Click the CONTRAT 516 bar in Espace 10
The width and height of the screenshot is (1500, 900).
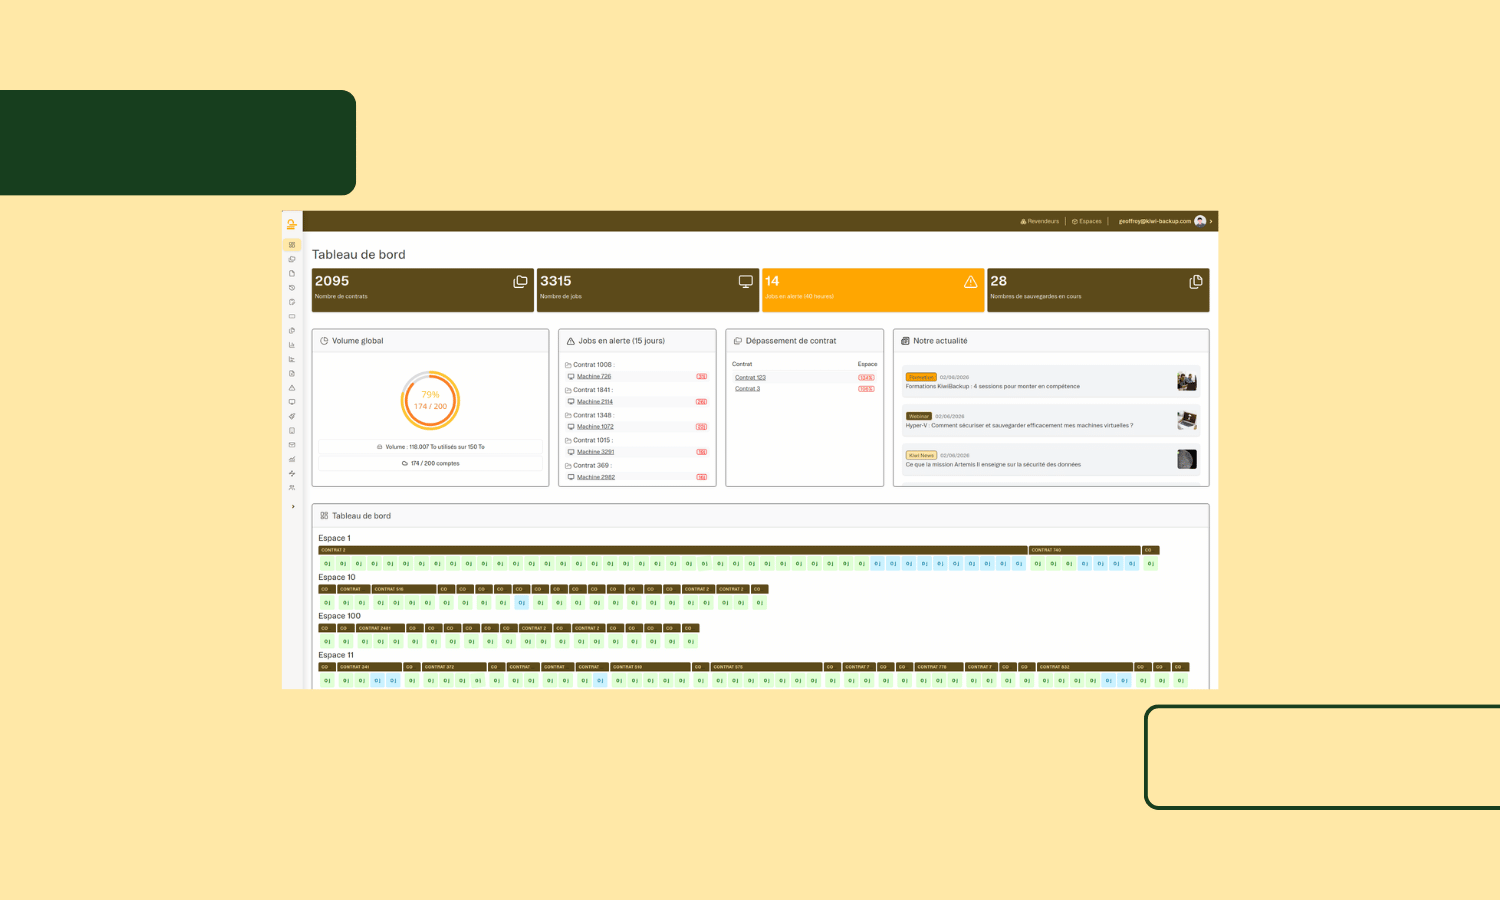pyautogui.click(x=404, y=589)
